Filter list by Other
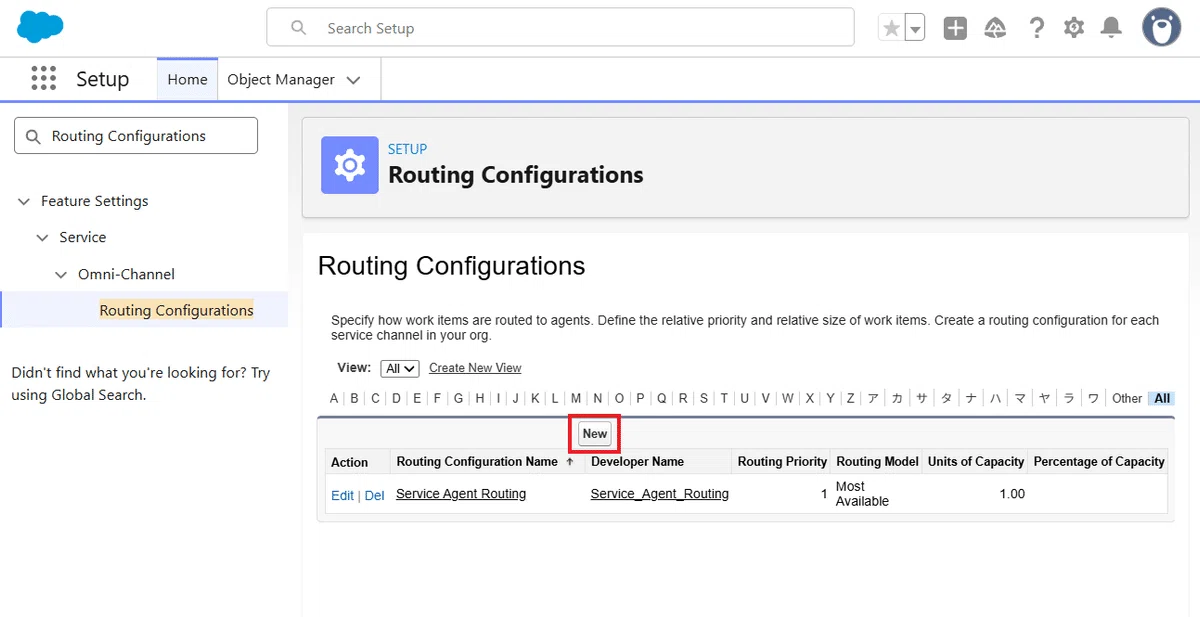Screen dimensions: 1200x617 (1127, 398)
